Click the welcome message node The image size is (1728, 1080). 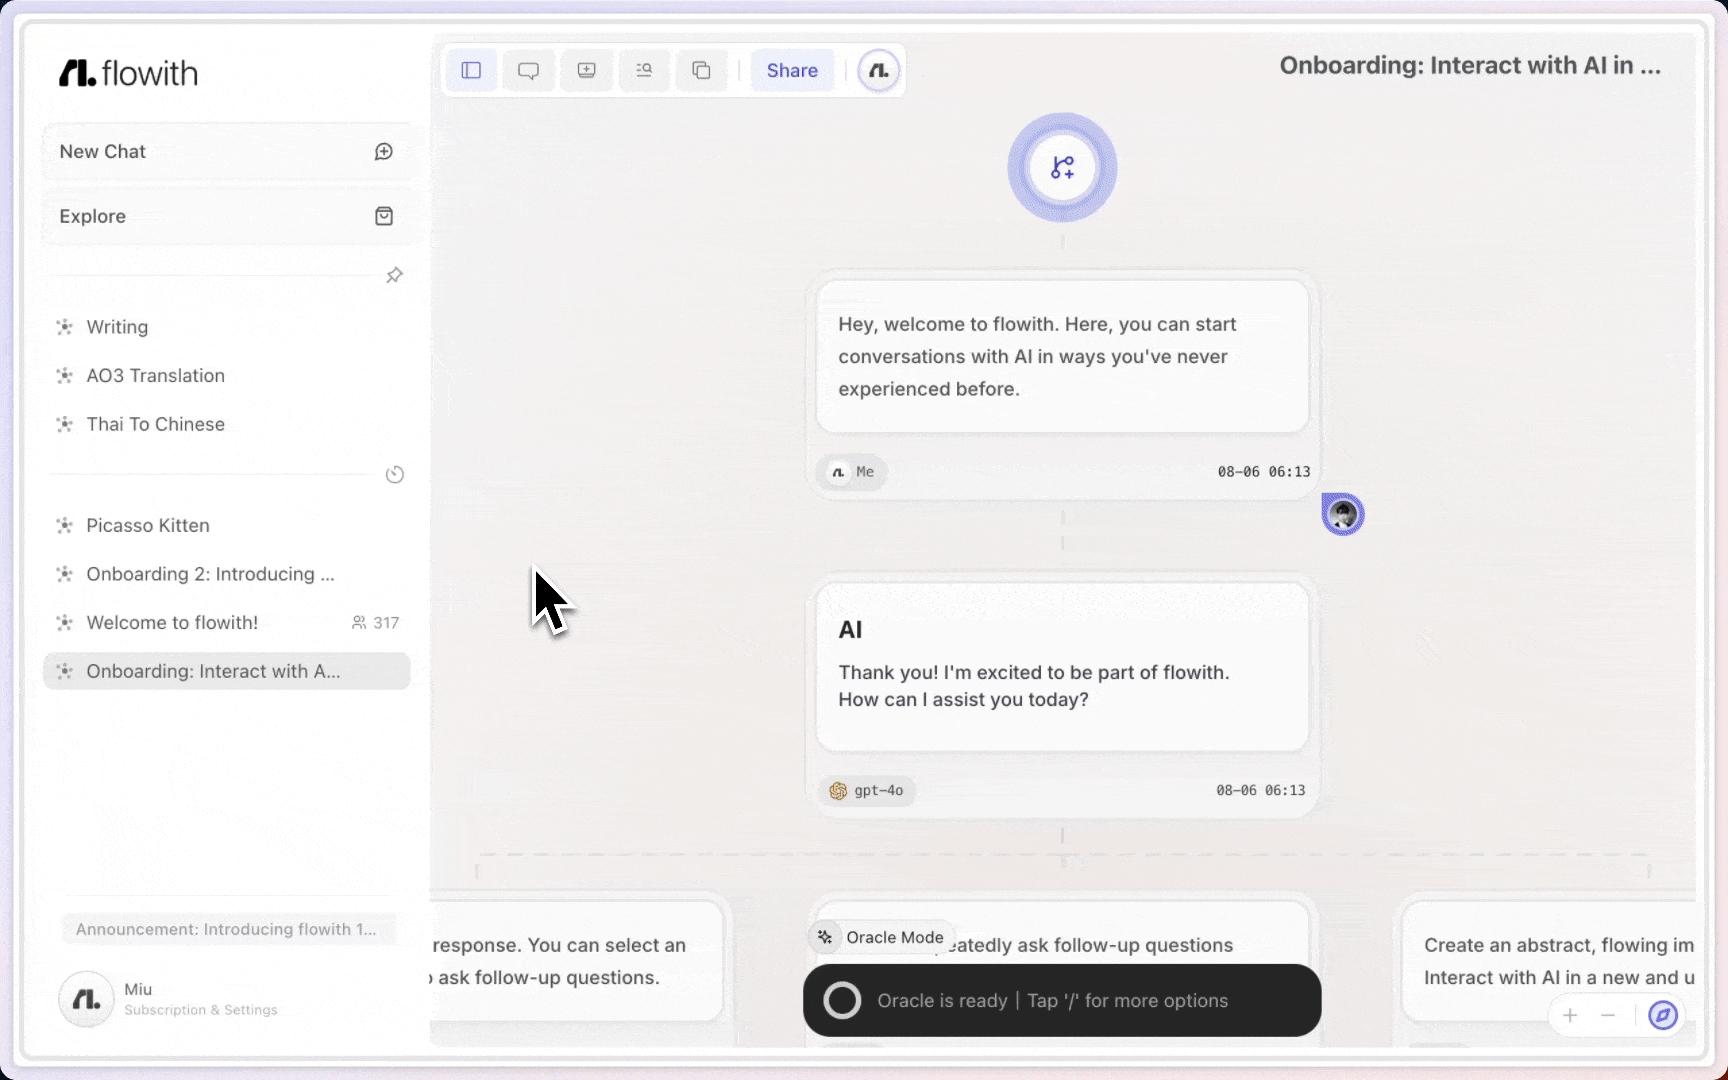(1062, 356)
